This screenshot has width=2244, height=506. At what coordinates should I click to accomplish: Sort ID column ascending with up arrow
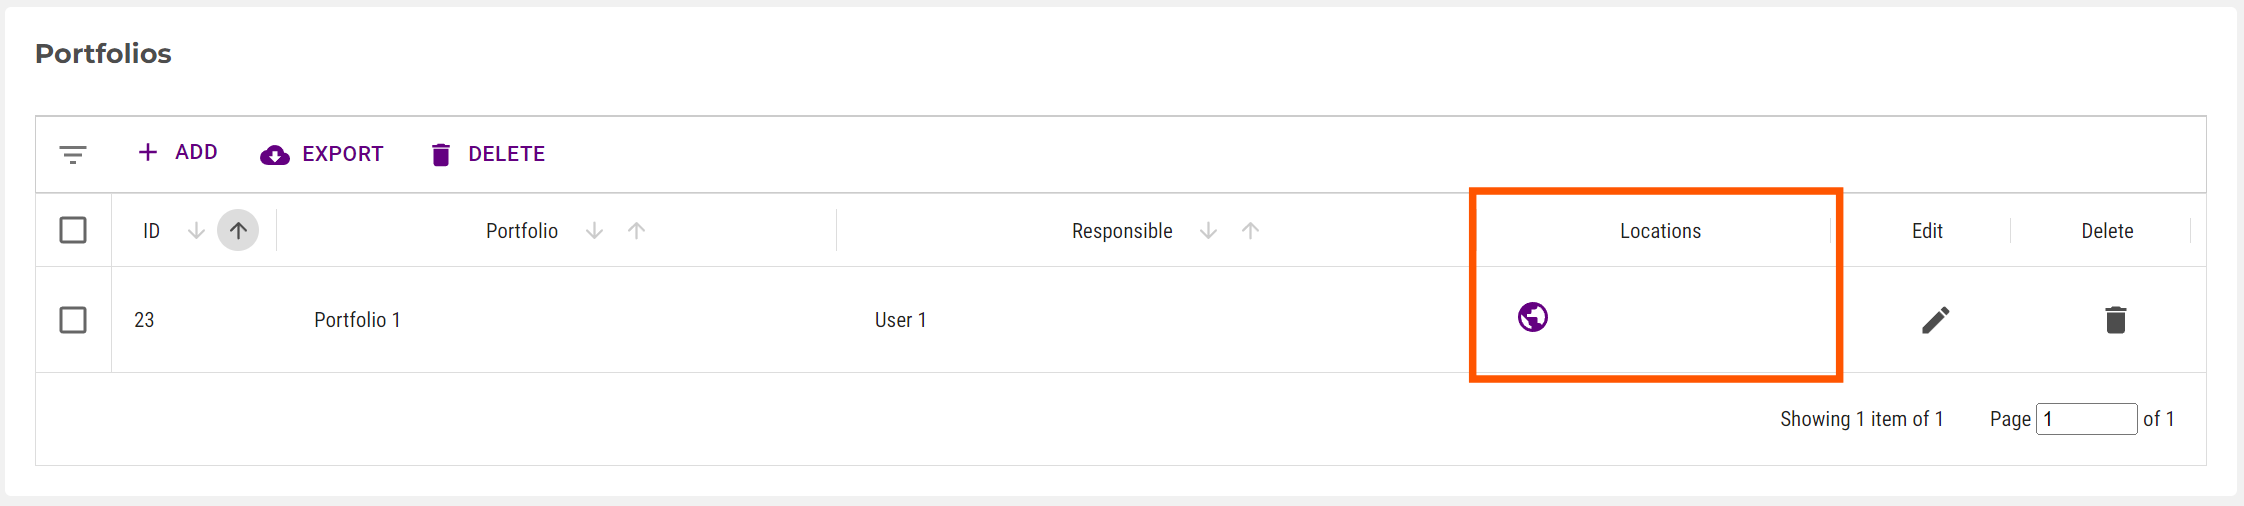coord(238,231)
